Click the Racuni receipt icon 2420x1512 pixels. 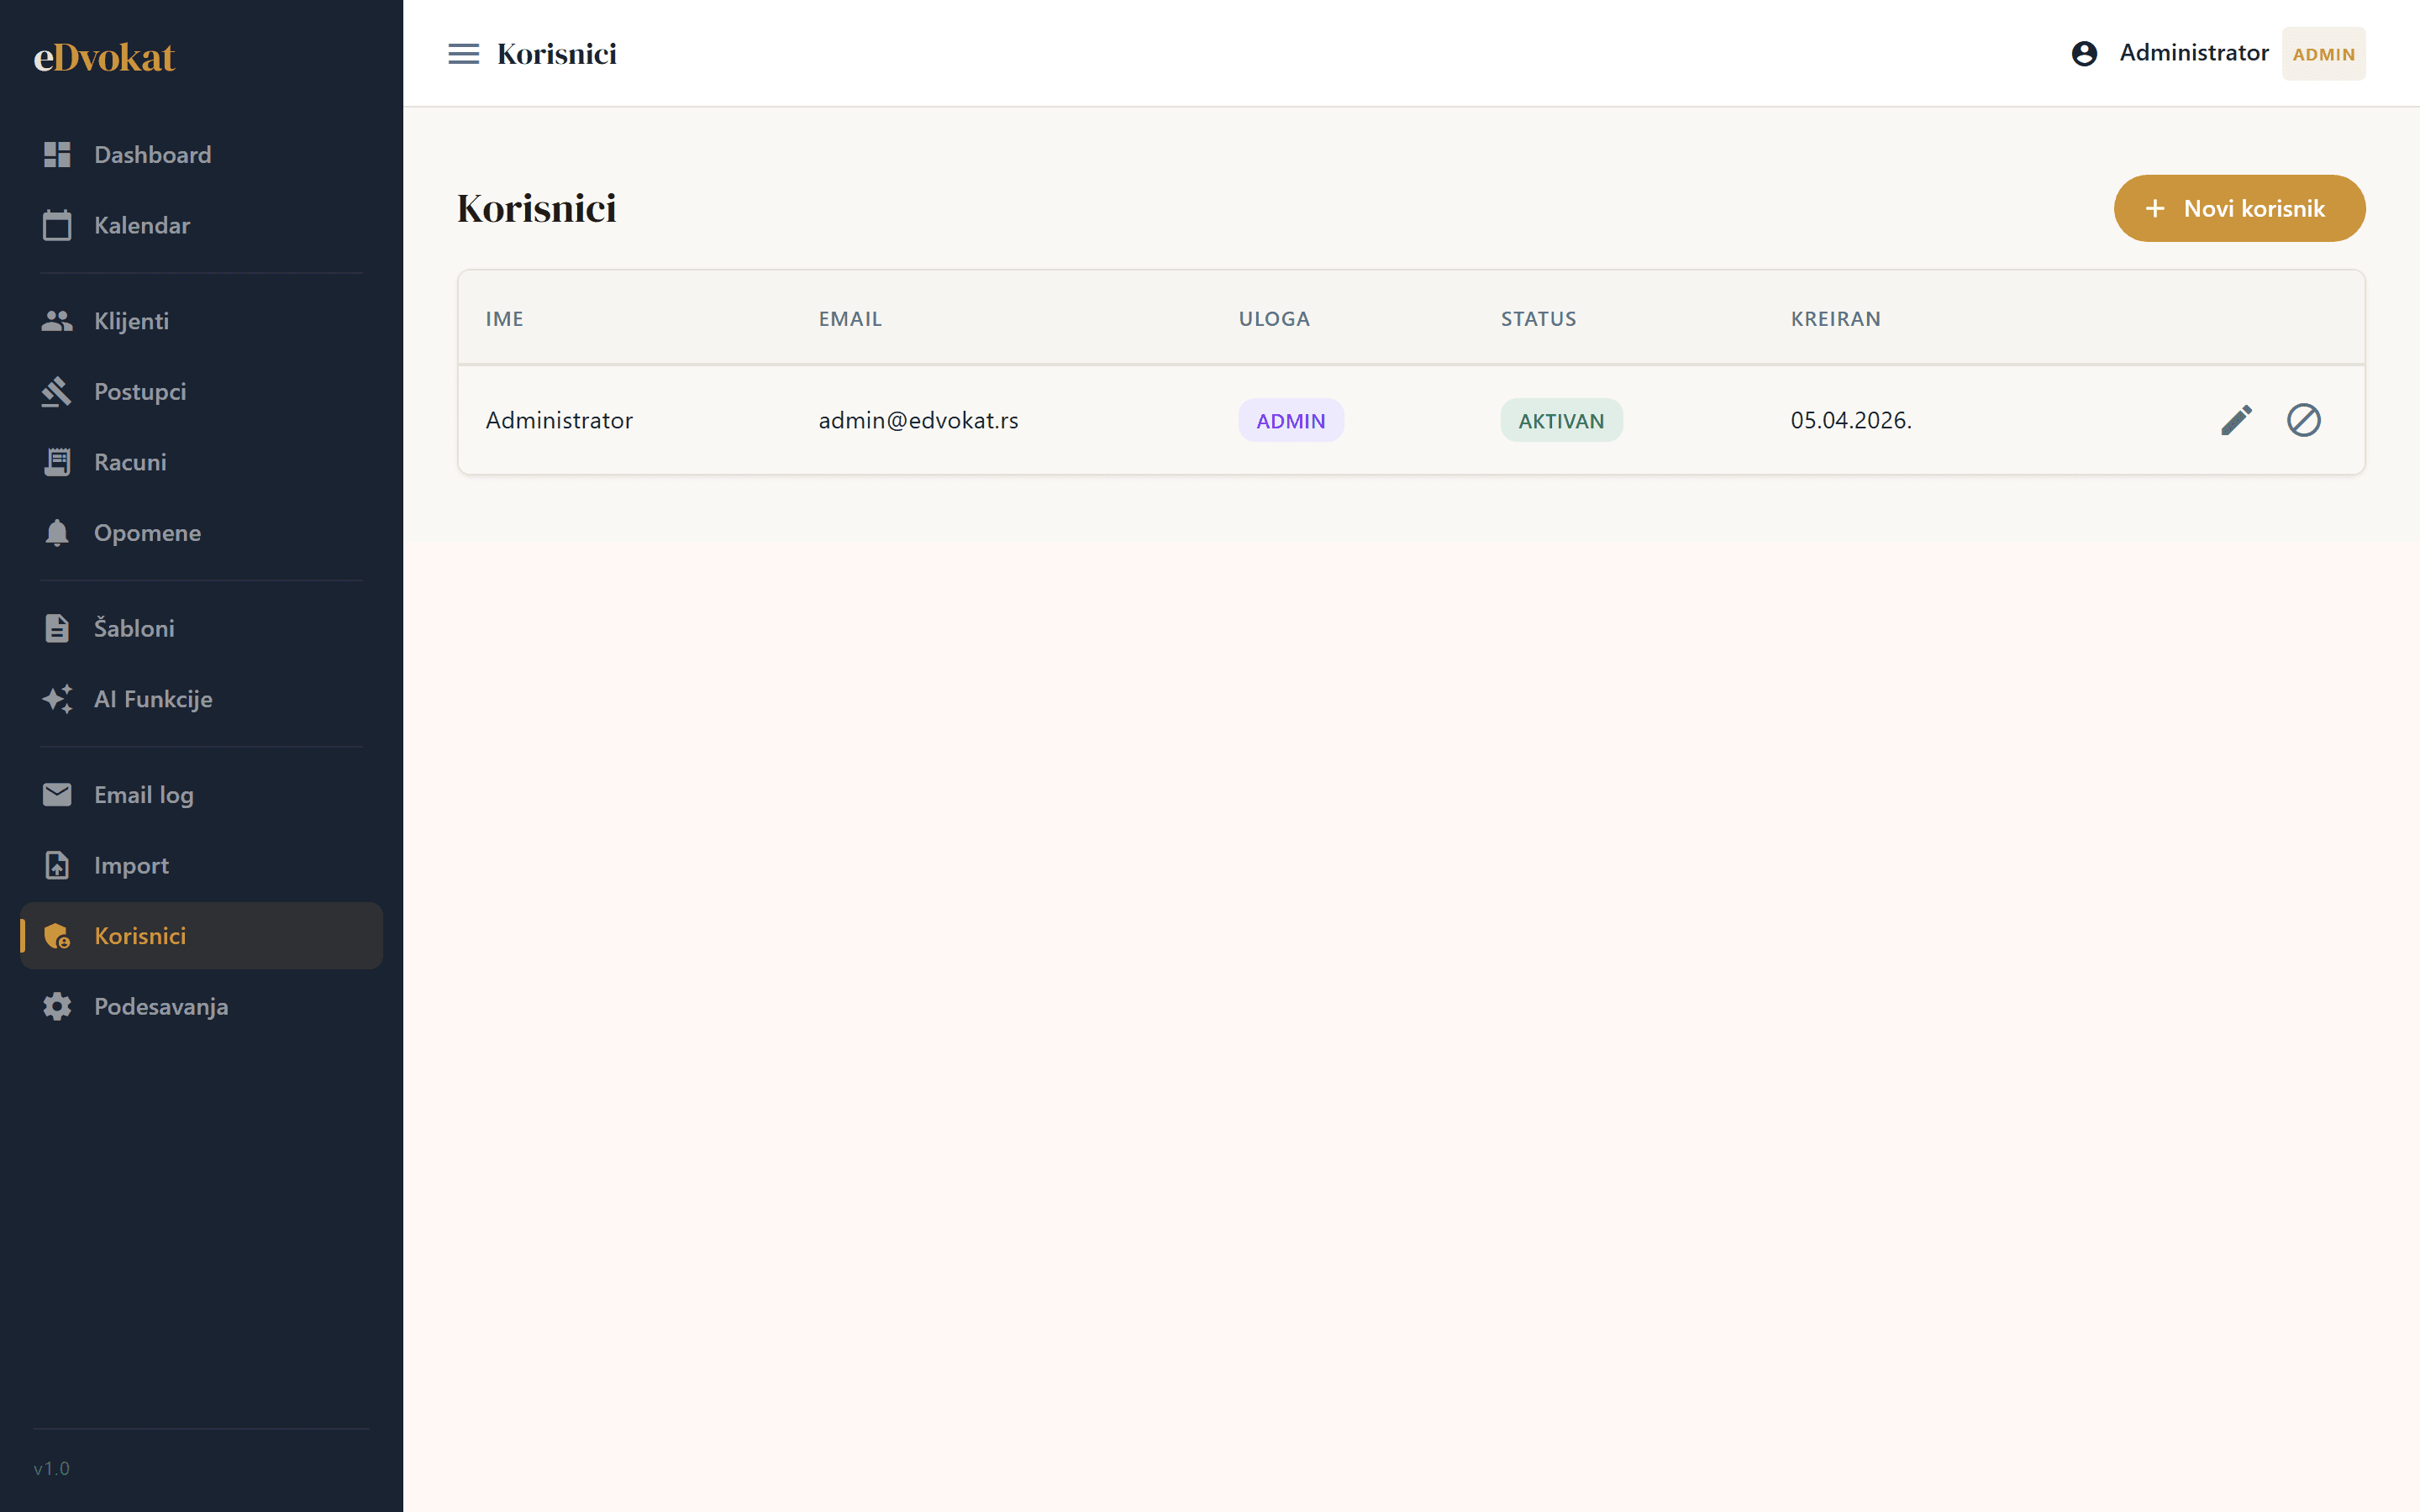(x=57, y=462)
